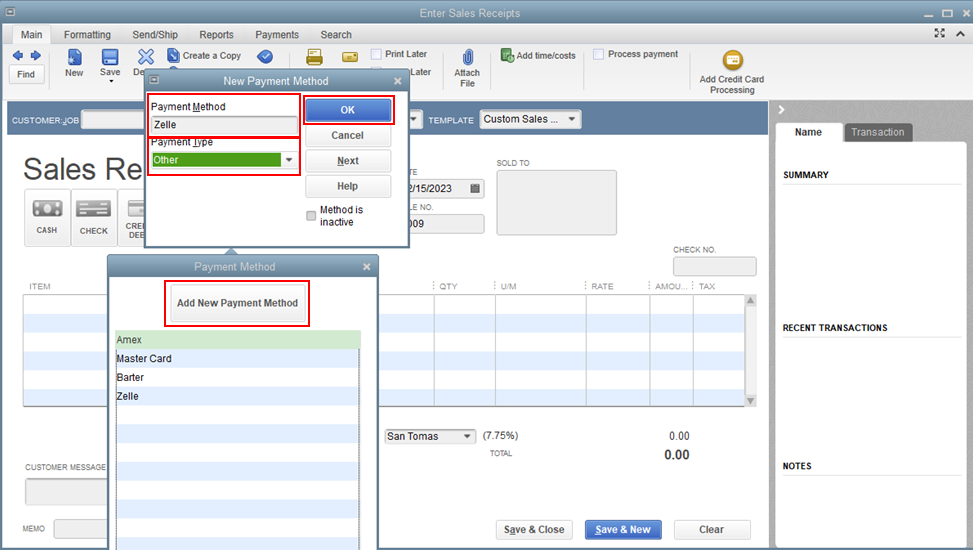Mark receipt with blue checkmark icon
Screen dimensions: 973x550
pos(265,56)
